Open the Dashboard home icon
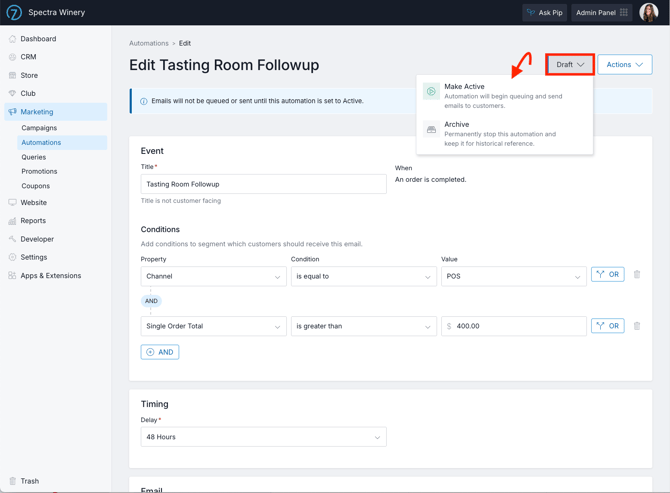Viewport: 670px width, 493px height. tap(12, 39)
